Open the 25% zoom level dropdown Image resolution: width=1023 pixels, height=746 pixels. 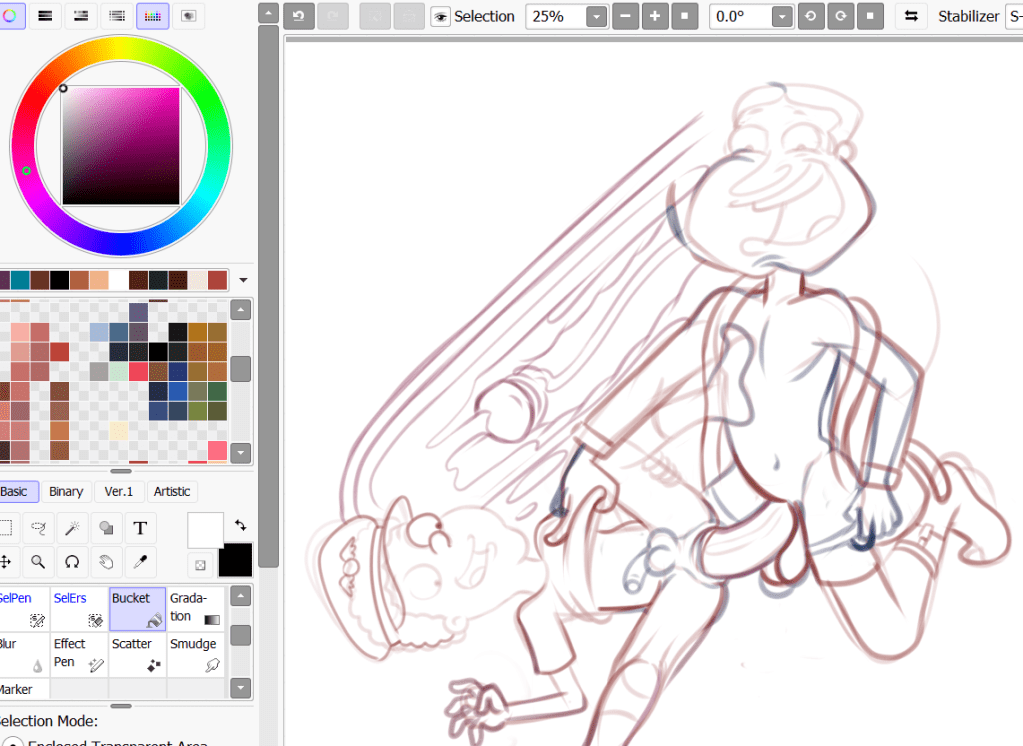click(x=596, y=17)
